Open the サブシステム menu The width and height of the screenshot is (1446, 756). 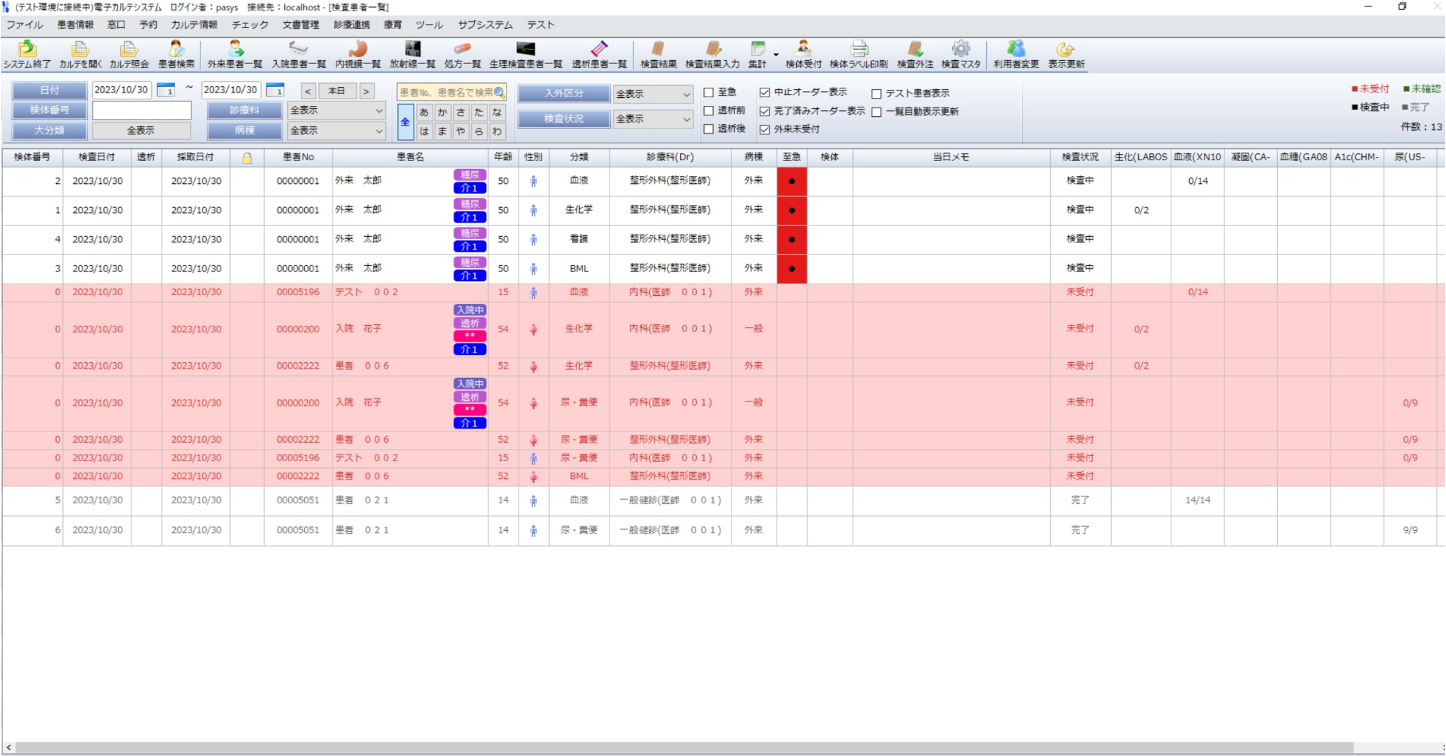485,25
